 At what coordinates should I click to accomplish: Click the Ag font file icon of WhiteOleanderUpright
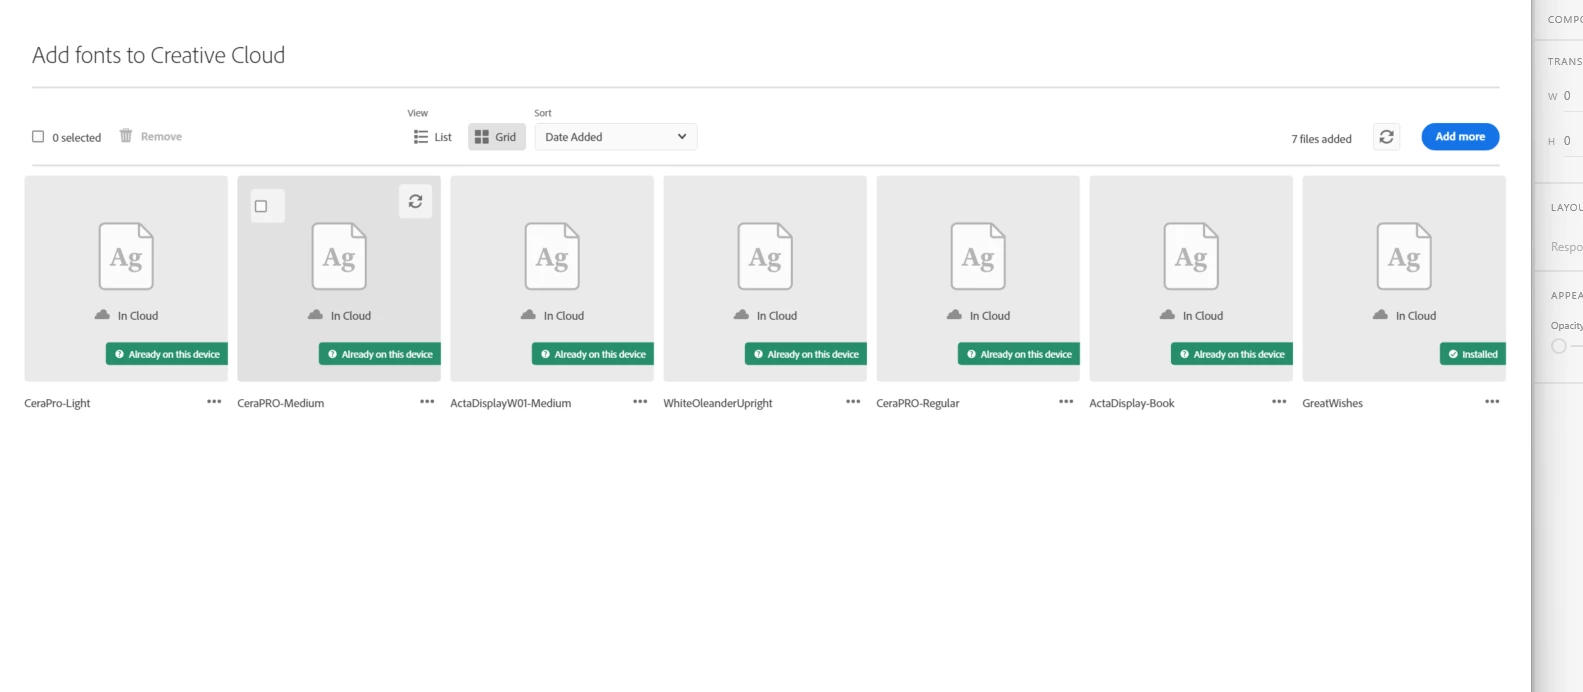(765, 256)
